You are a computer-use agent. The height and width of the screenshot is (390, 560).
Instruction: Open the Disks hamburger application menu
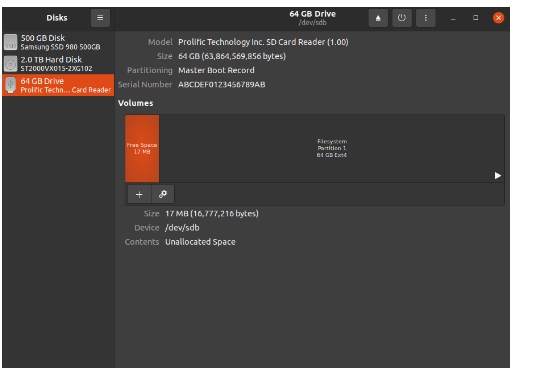[100, 18]
